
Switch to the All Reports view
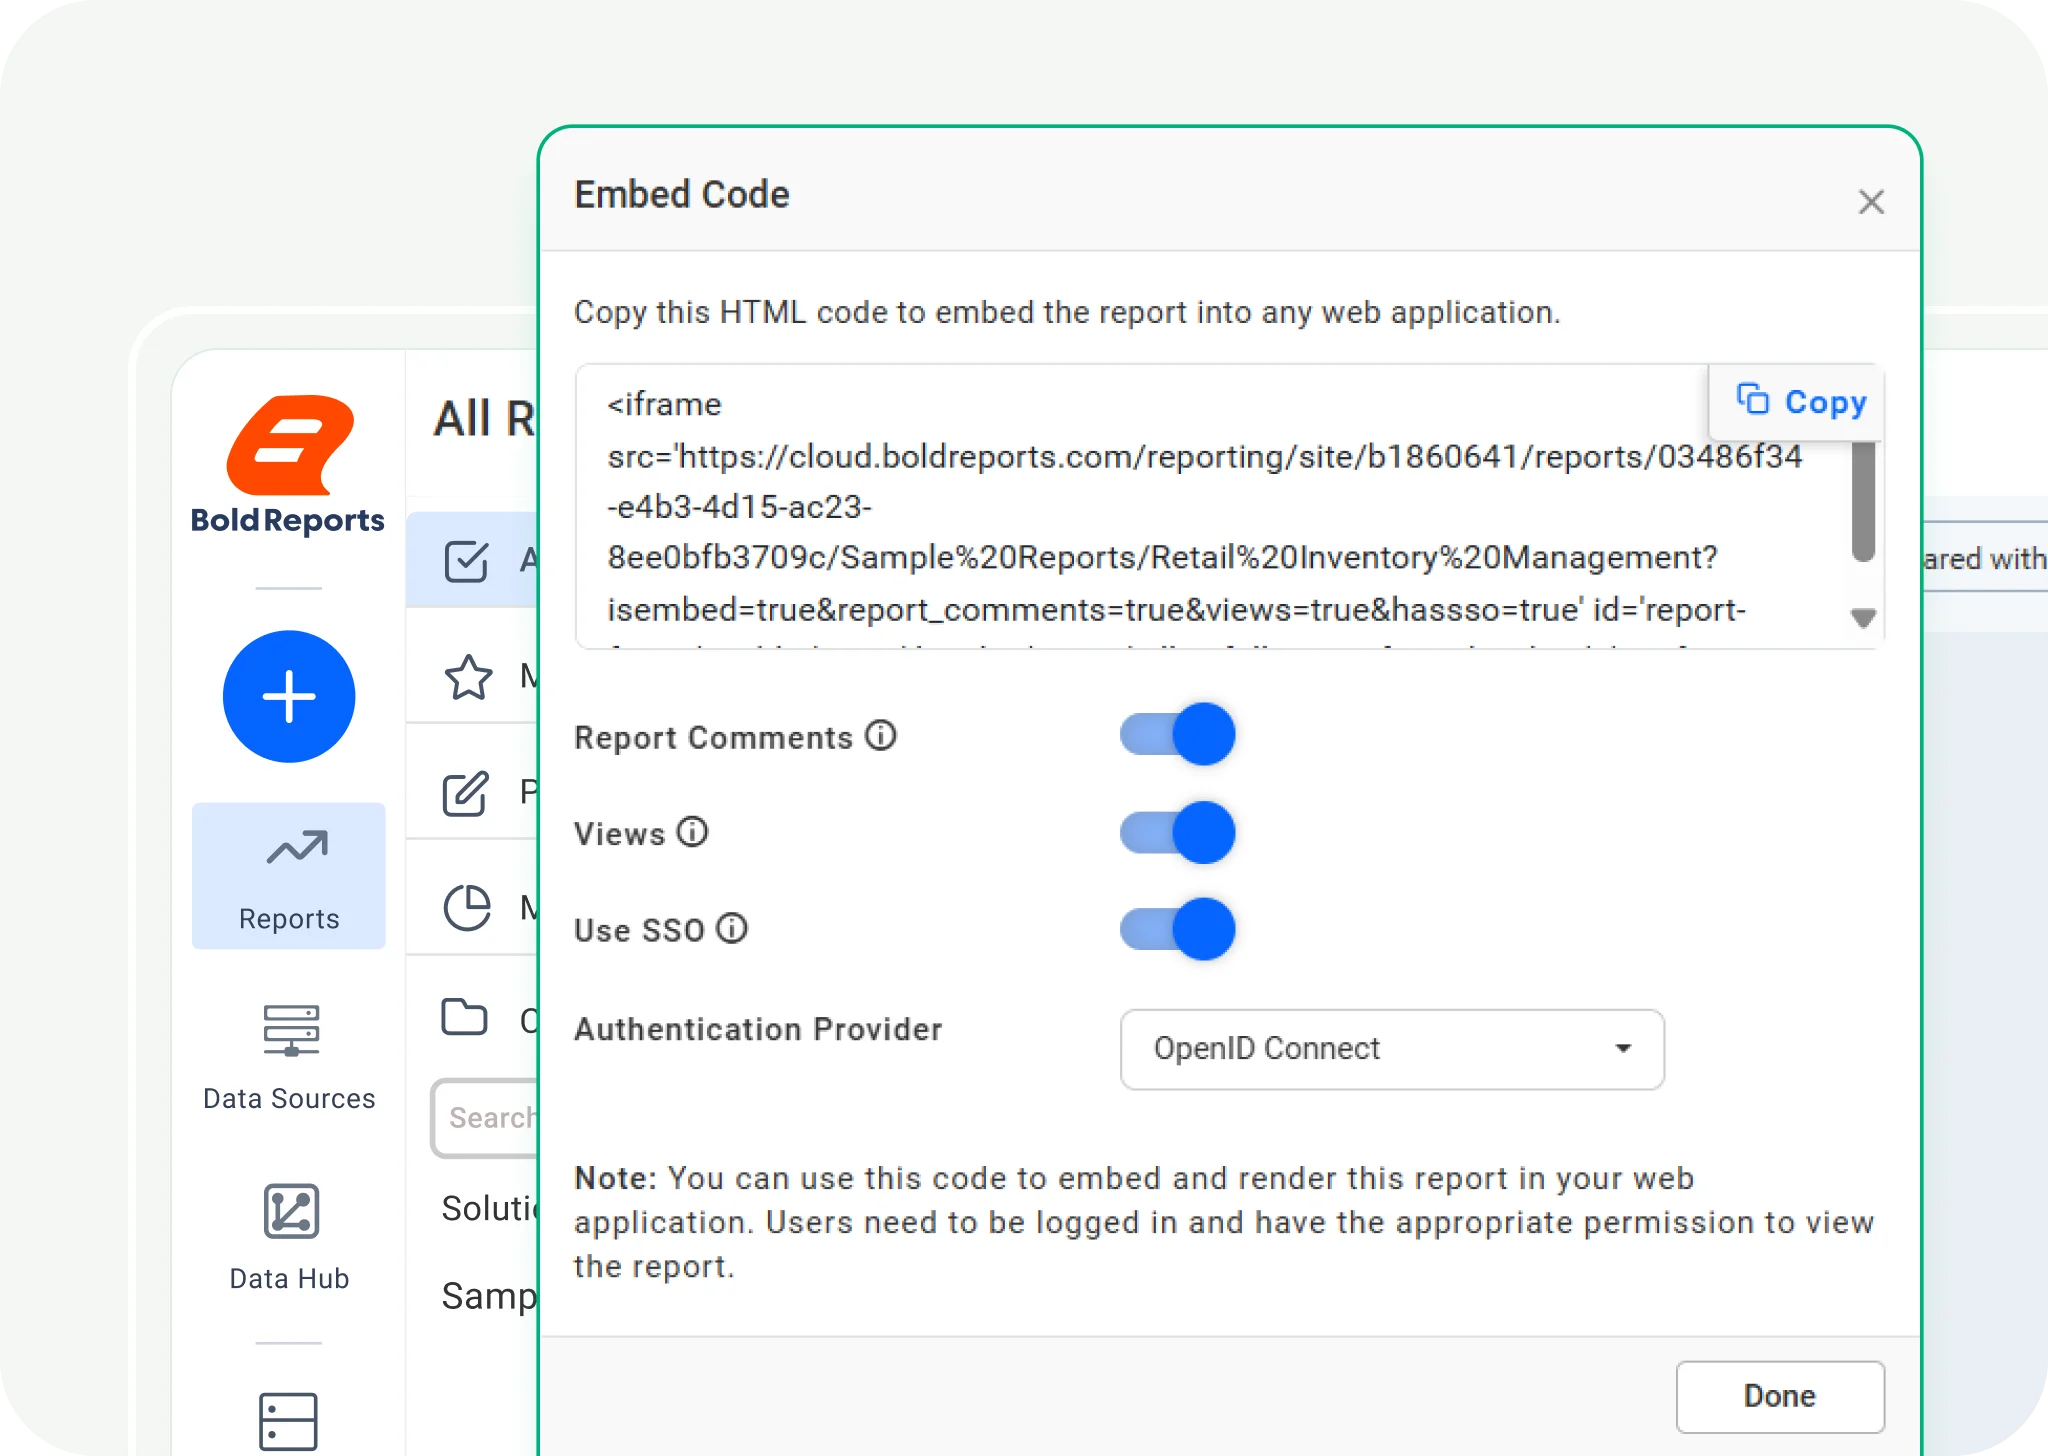tap(467, 560)
